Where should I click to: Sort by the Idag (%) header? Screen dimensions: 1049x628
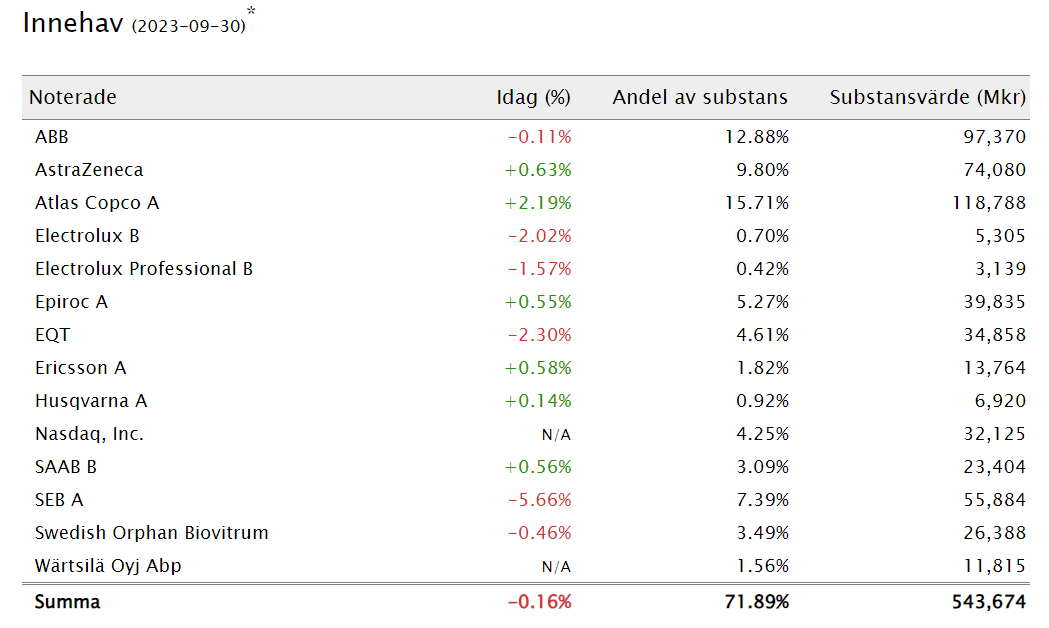click(x=533, y=98)
